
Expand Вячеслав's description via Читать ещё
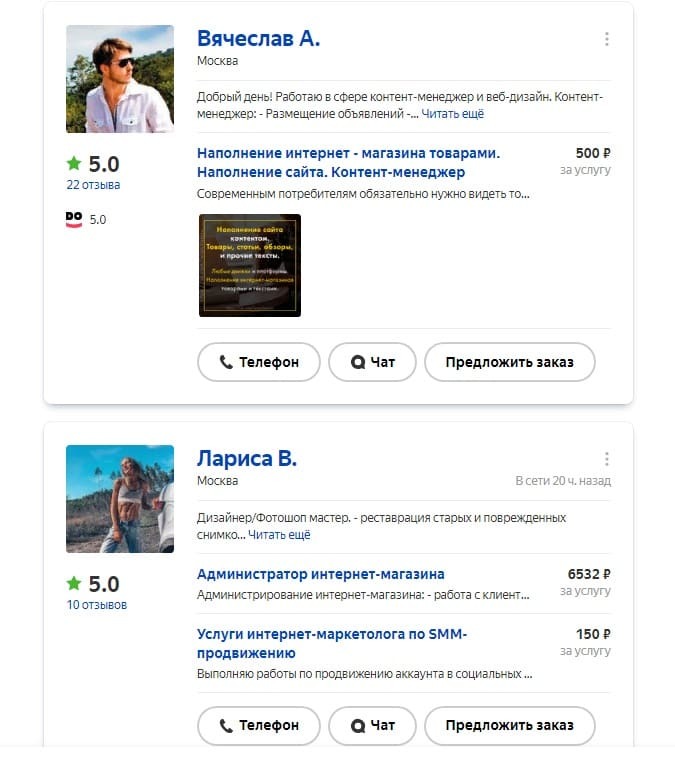pos(452,115)
